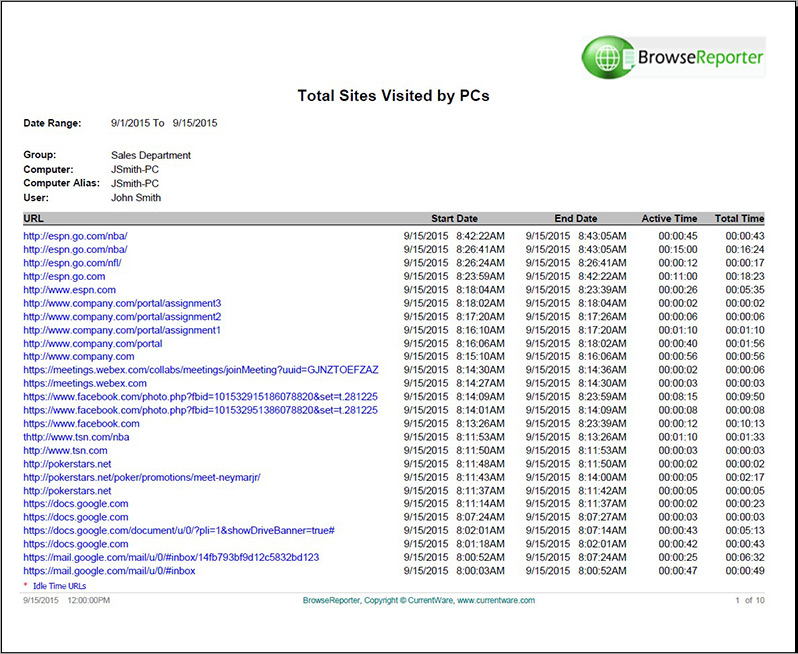
Task: Open the http://www.company.com link
Action: 79,356
